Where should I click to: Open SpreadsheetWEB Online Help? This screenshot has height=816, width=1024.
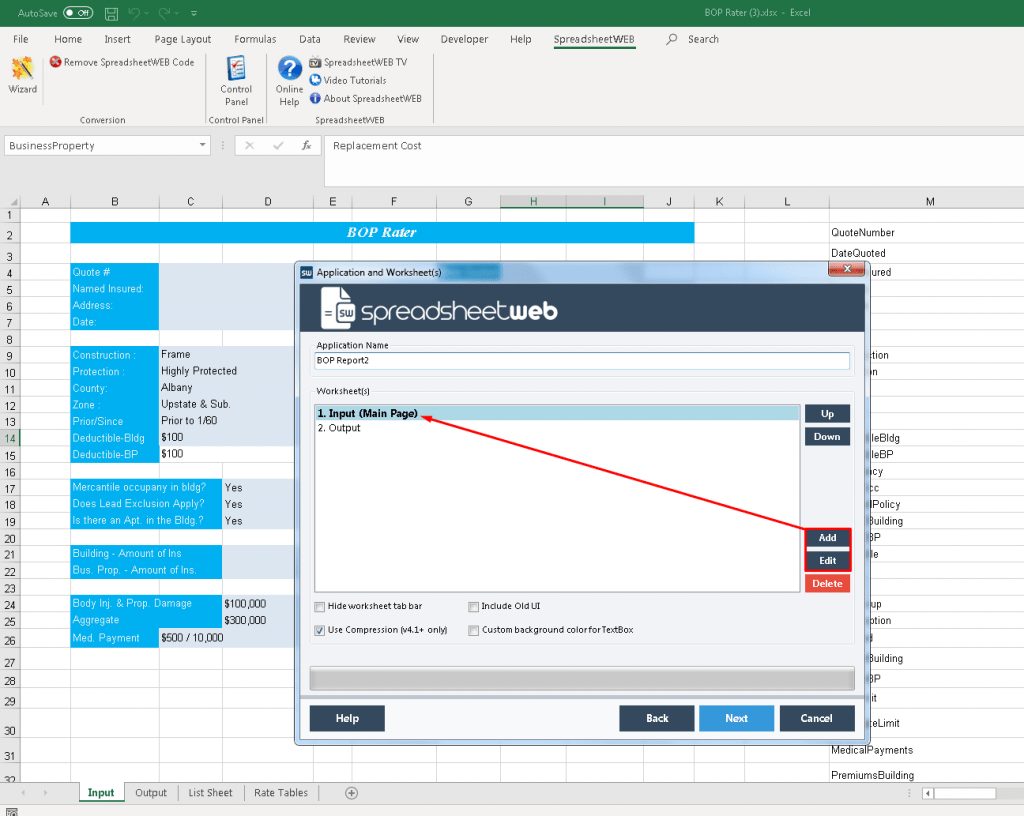click(289, 79)
